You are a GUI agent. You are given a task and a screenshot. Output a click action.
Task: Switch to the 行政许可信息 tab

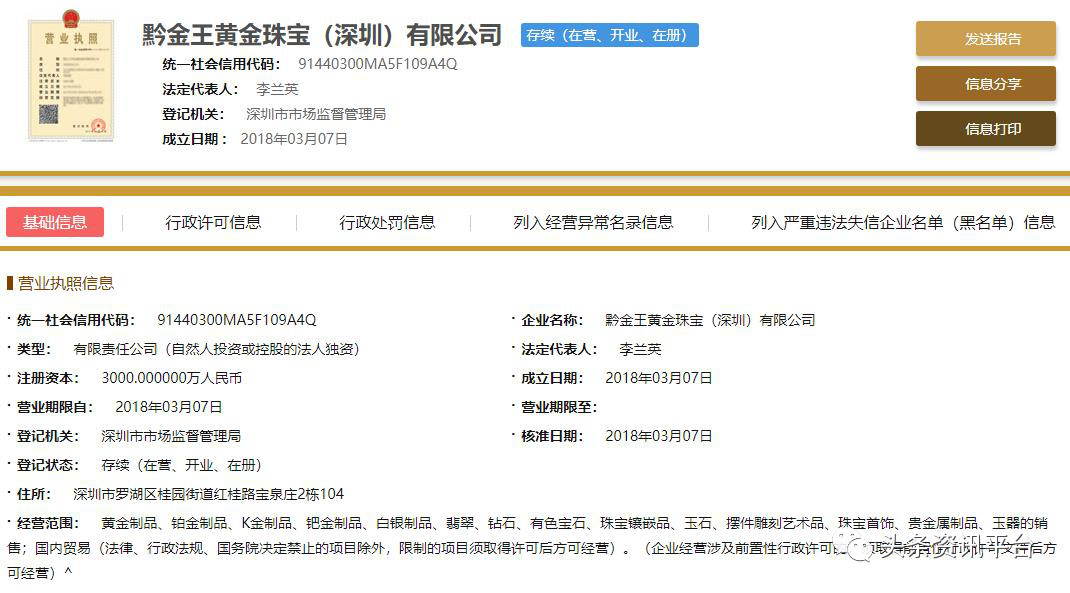point(213,222)
